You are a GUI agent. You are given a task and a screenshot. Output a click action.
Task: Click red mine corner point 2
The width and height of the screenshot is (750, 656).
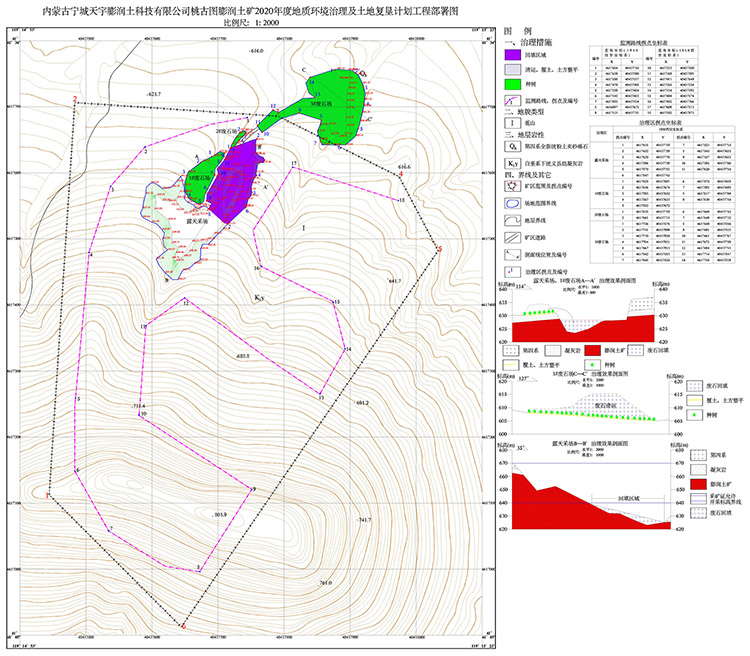point(75,100)
